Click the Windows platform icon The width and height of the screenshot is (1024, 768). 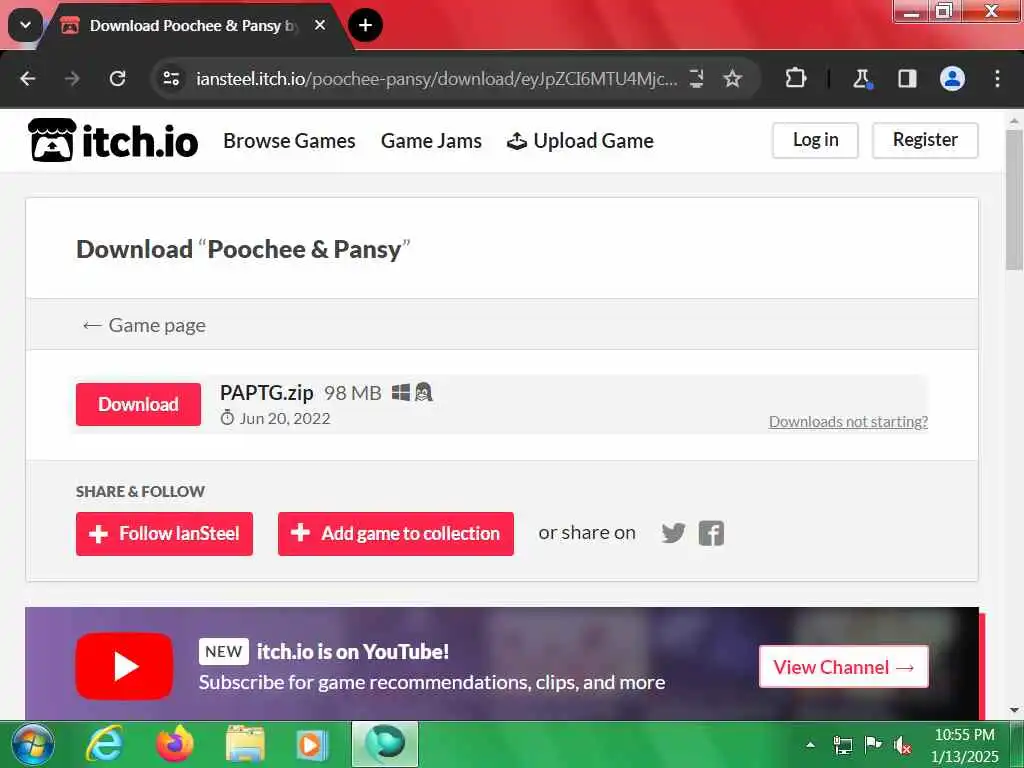pyautogui.click(x=401, y=392)
